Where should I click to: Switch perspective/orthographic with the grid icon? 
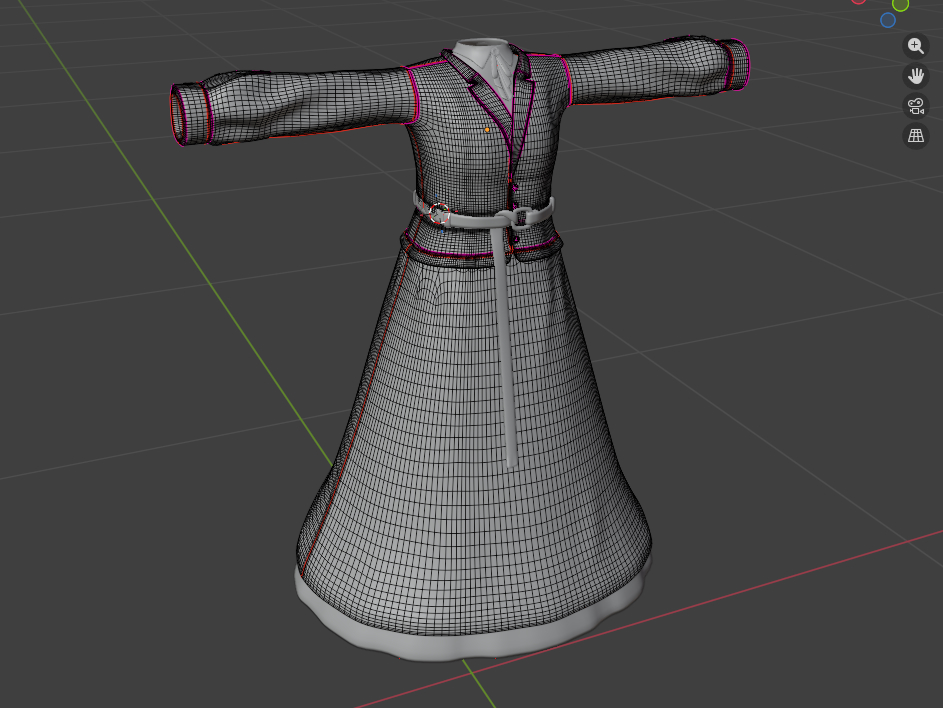pos(915,136)
